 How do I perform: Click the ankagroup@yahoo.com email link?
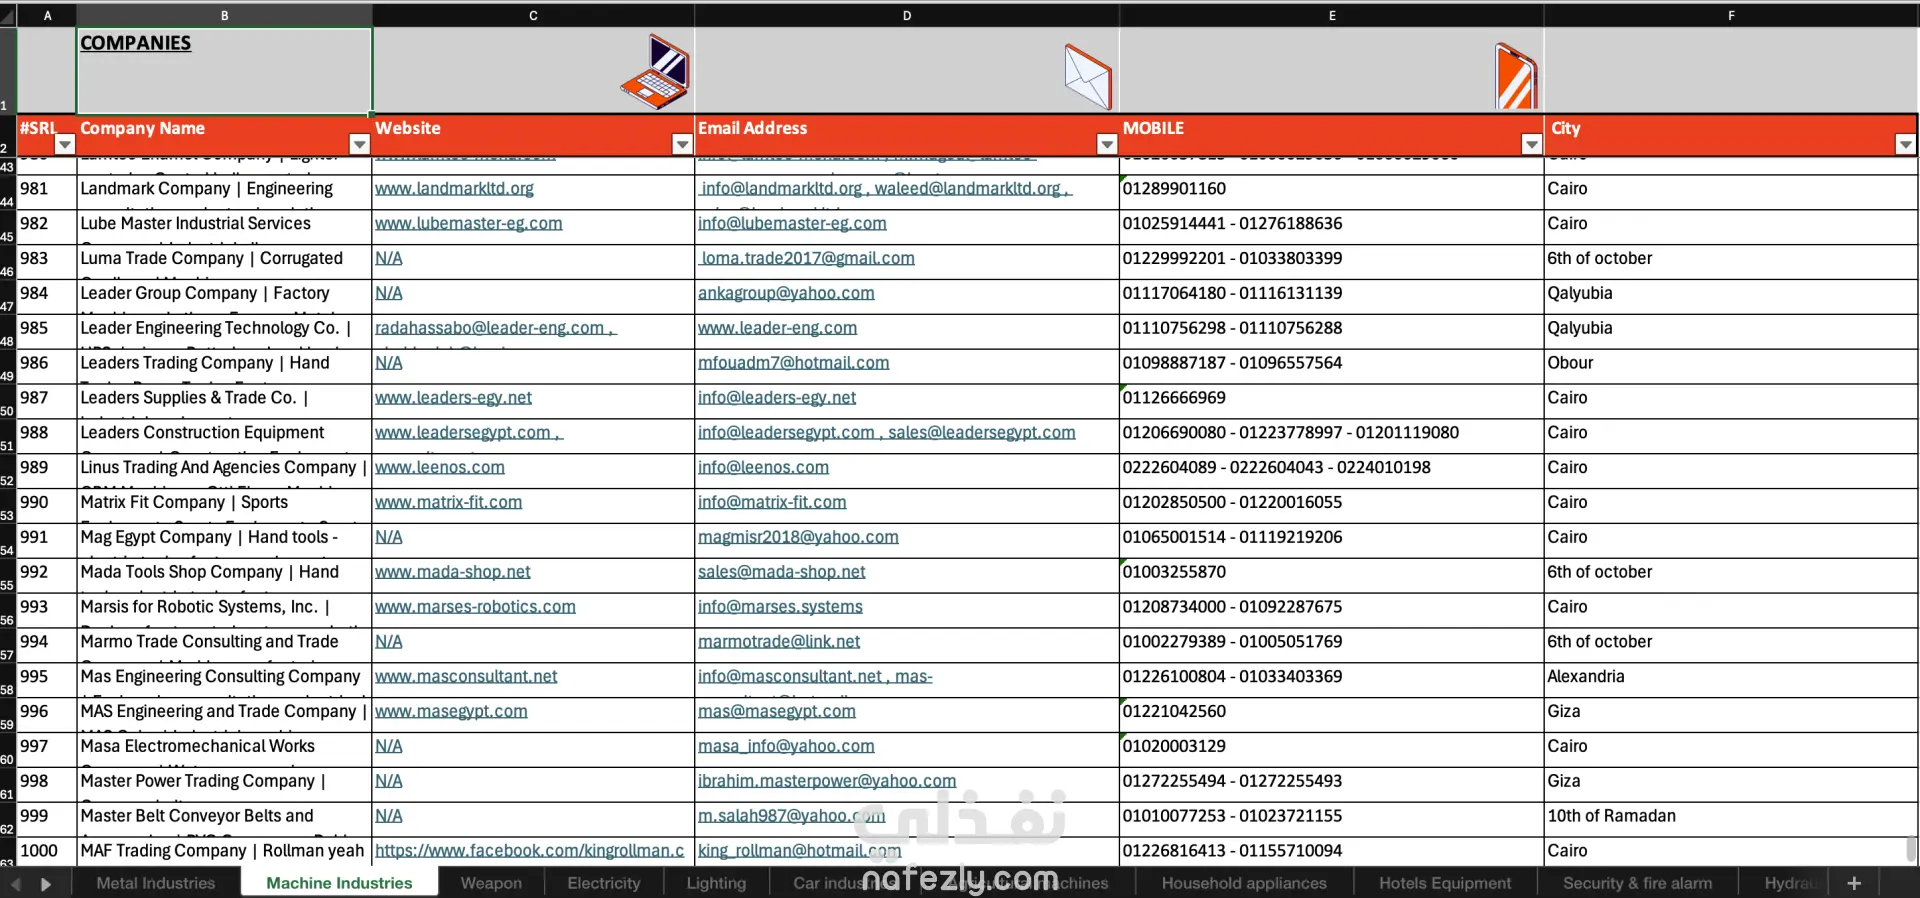pos(786,294)
